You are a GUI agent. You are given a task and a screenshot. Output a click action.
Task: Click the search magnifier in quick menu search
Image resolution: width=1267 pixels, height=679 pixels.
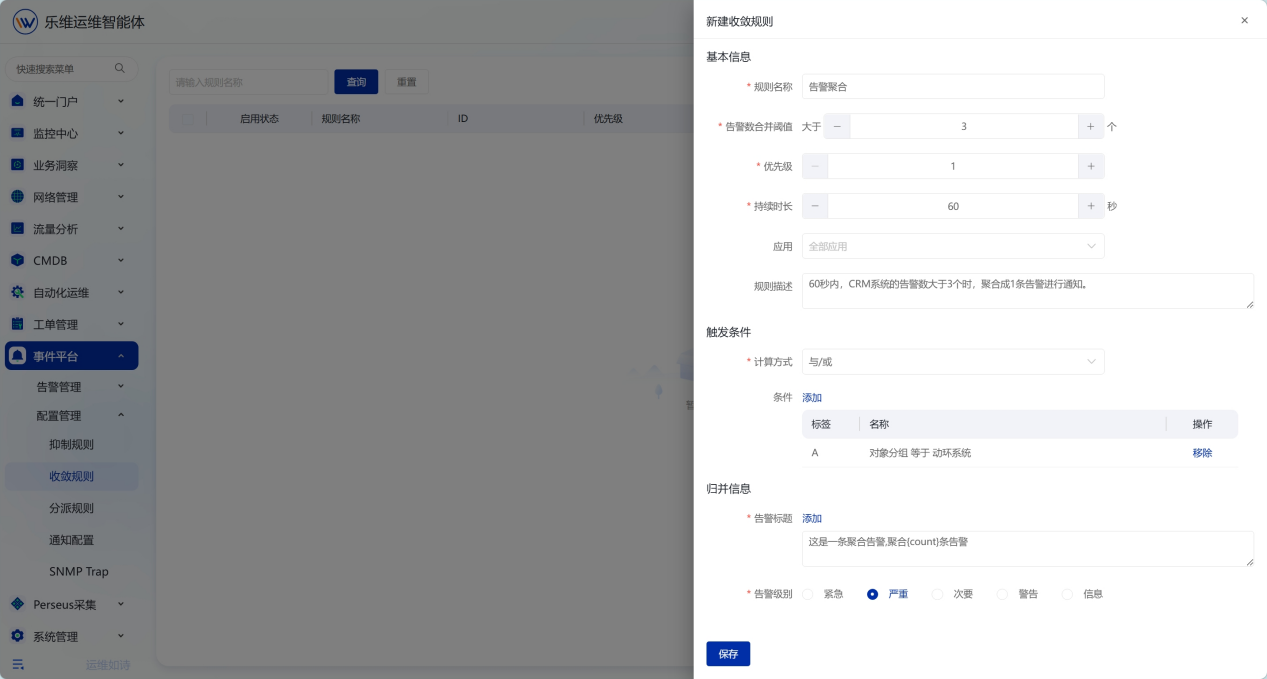pos(120,68)
